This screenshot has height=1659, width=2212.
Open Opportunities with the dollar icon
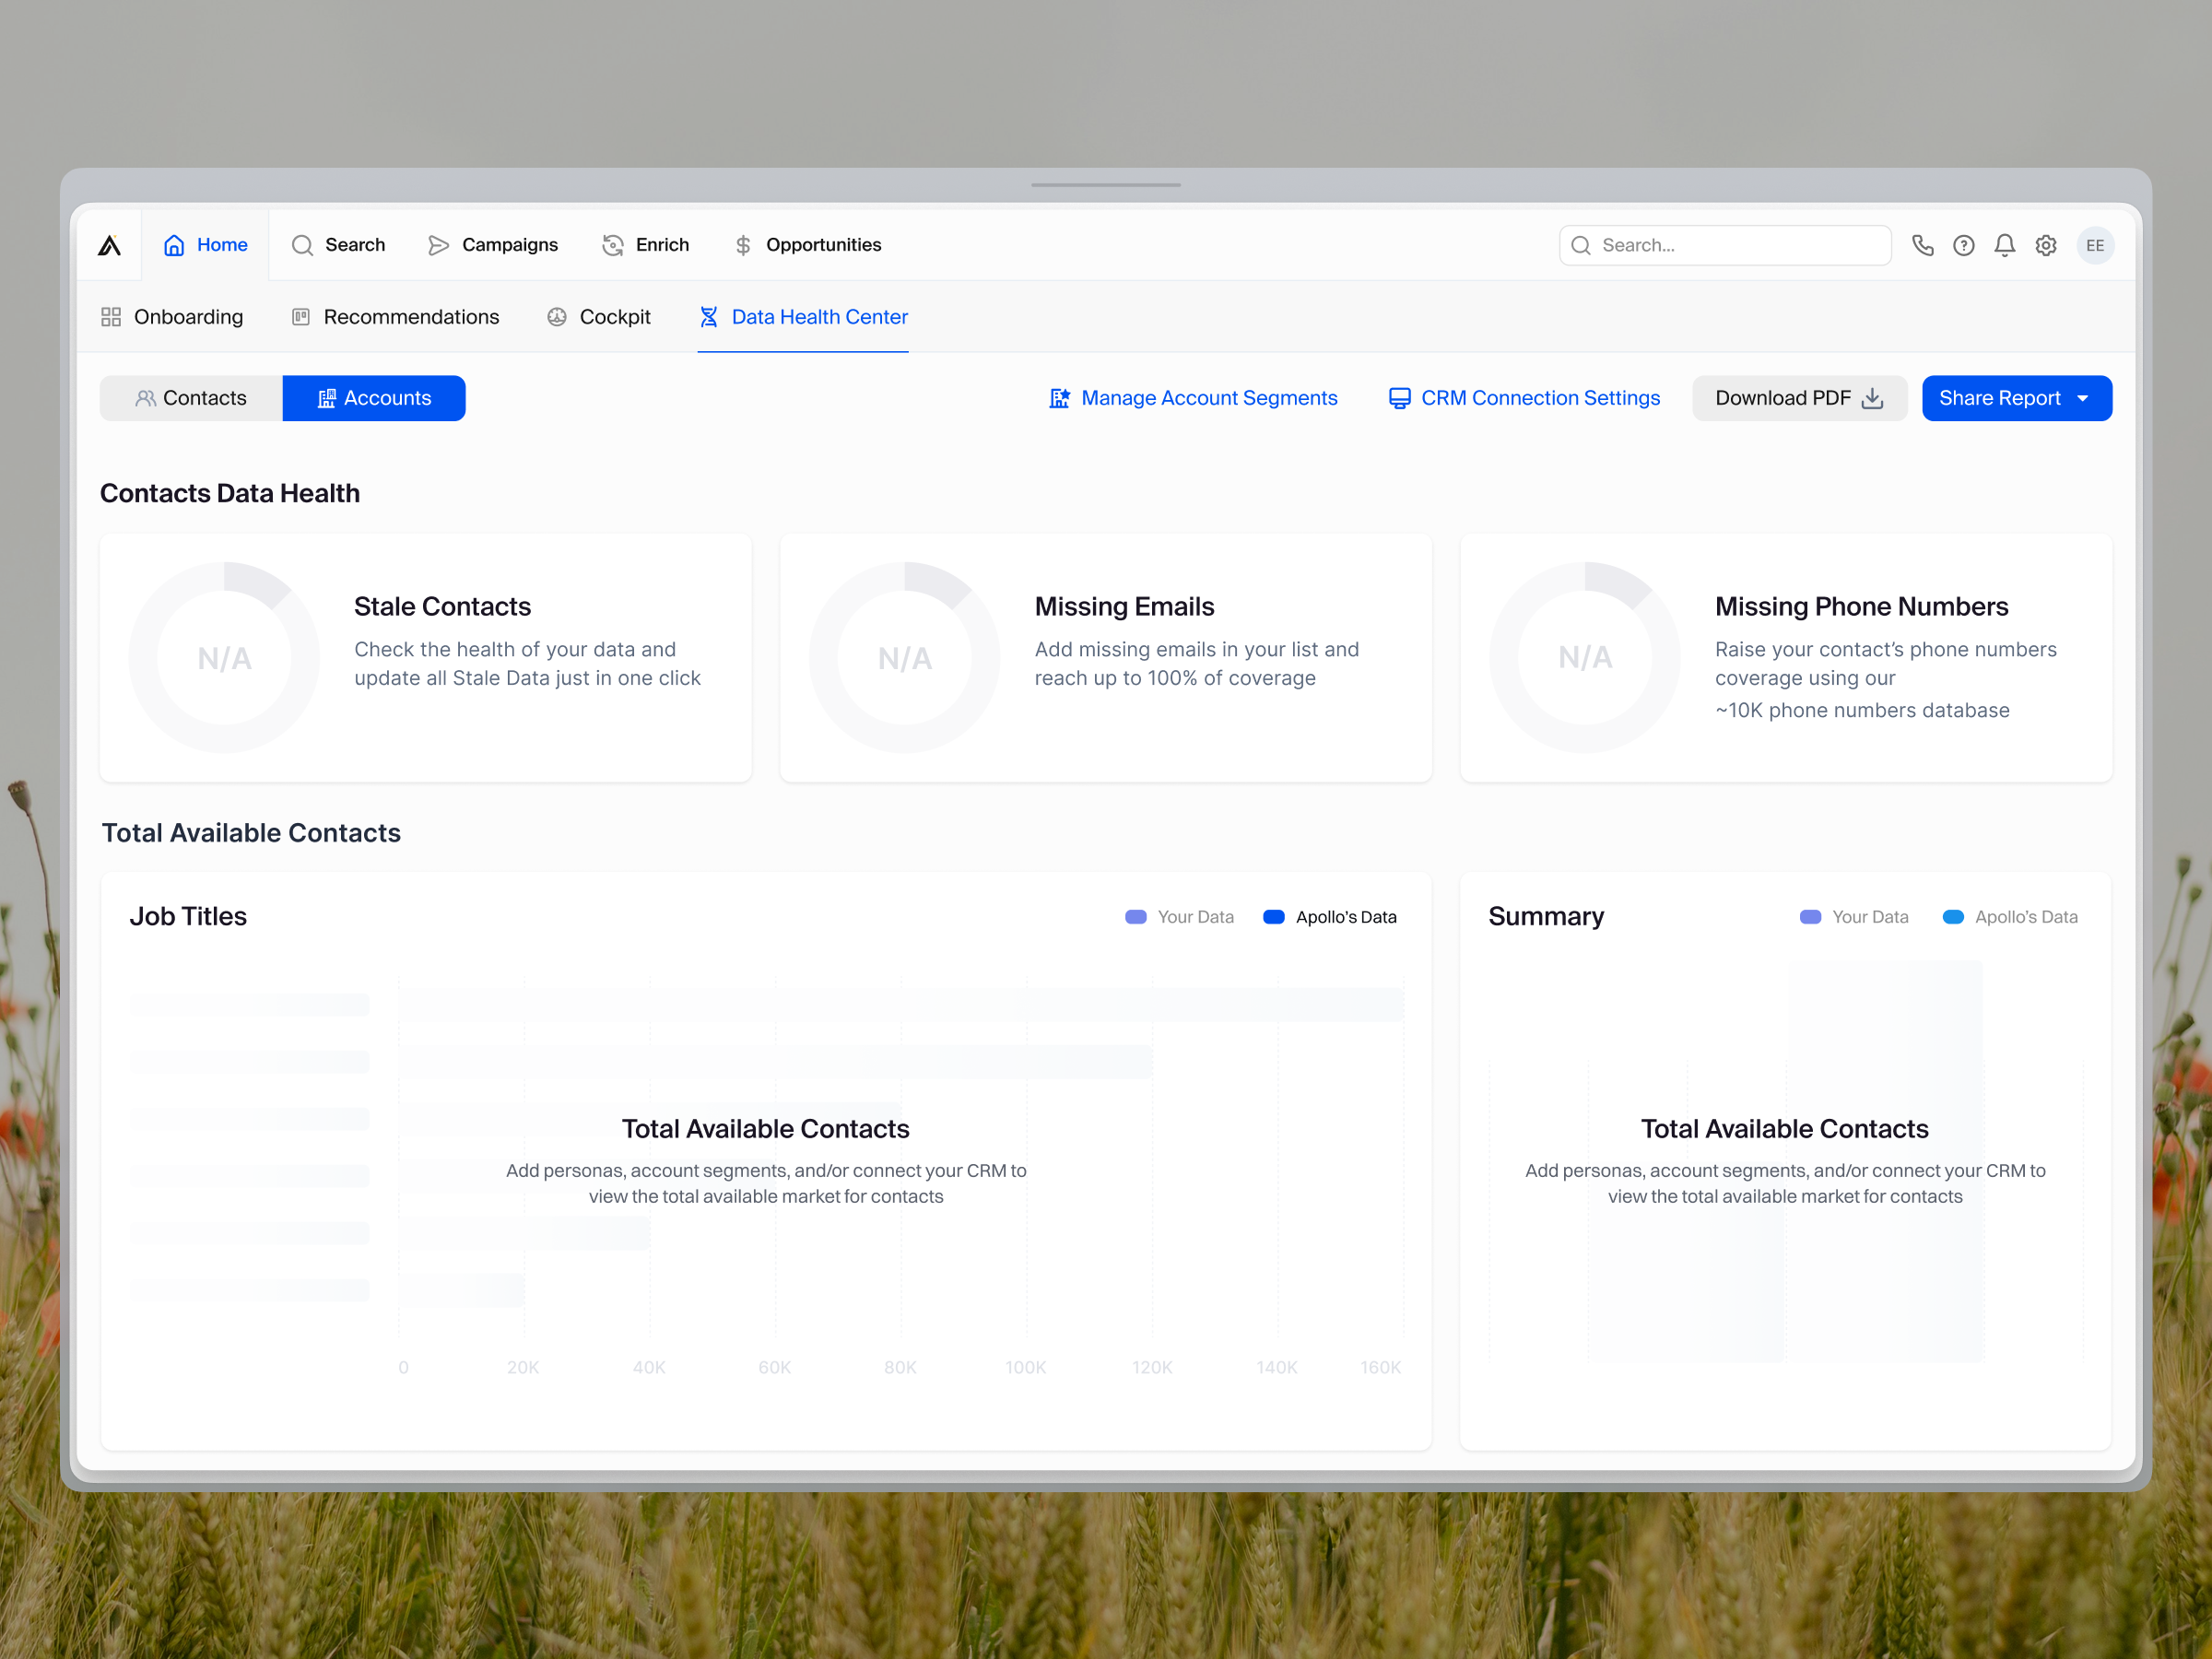(744, 245)
